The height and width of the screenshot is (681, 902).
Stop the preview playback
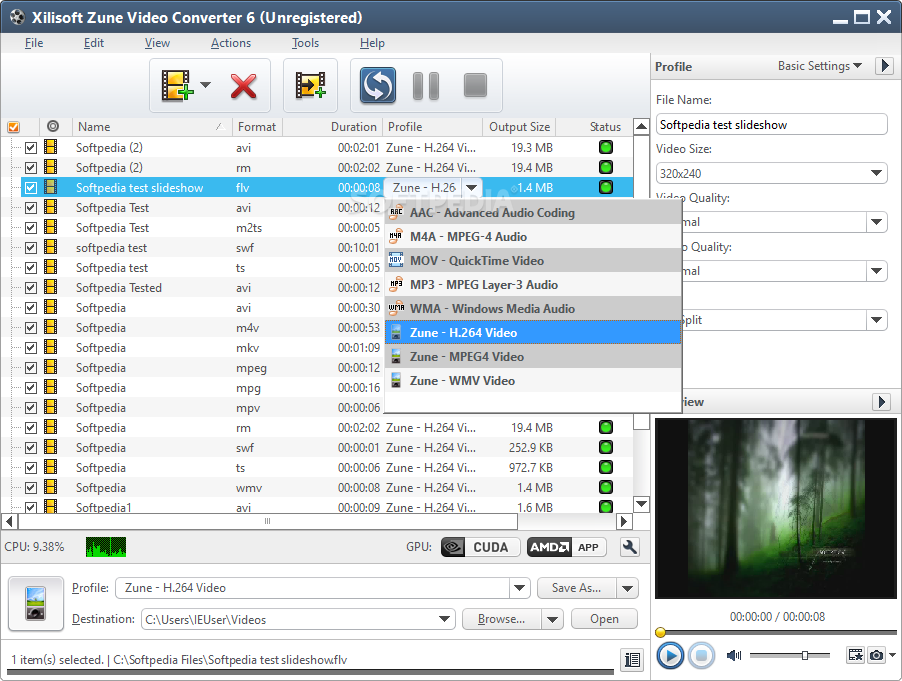701,655
